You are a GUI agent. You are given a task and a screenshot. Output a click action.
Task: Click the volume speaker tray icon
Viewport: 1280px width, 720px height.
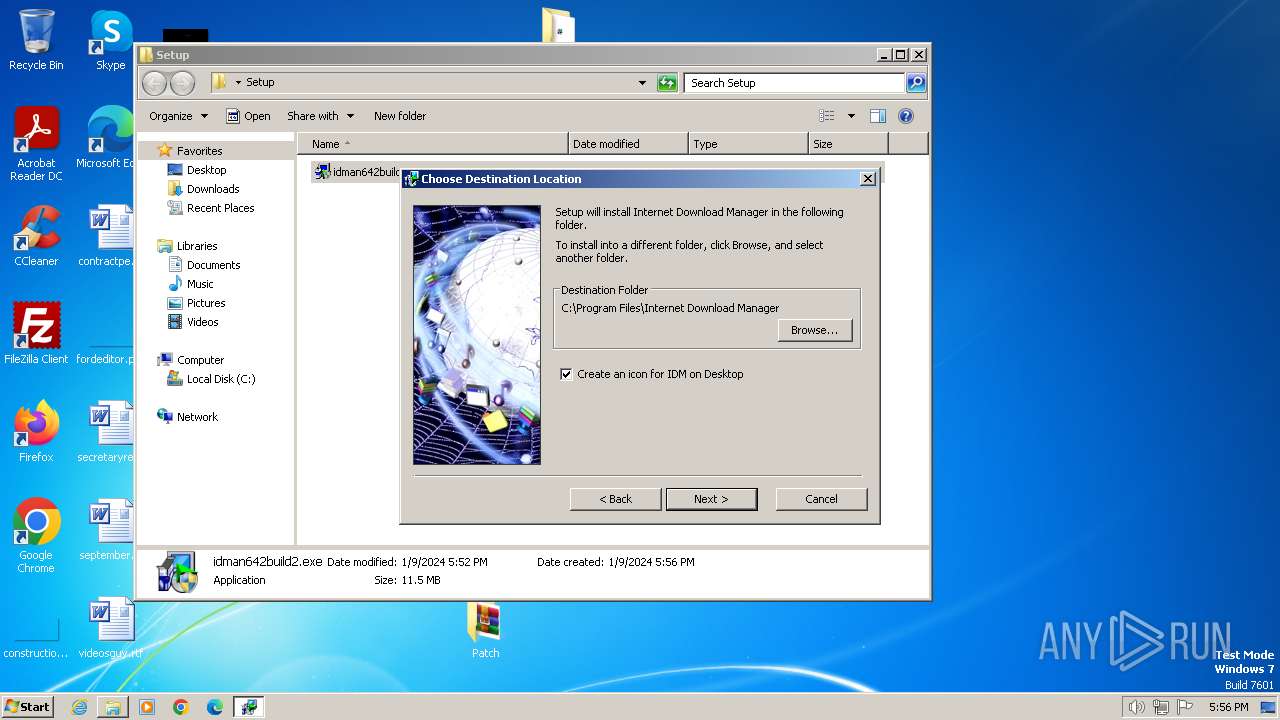coord(1136,707)
